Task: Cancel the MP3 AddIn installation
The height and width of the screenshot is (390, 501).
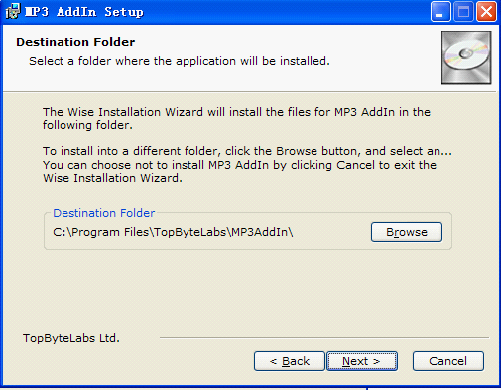Action: pos(448,361)
